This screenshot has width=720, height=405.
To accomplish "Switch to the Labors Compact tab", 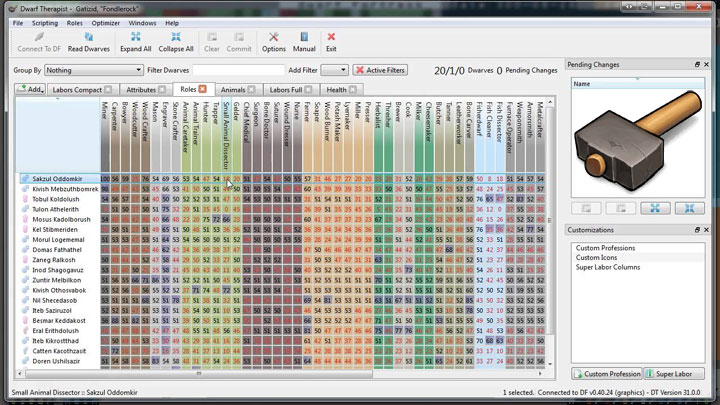I will pyautogui.click(x=75, y=90).
